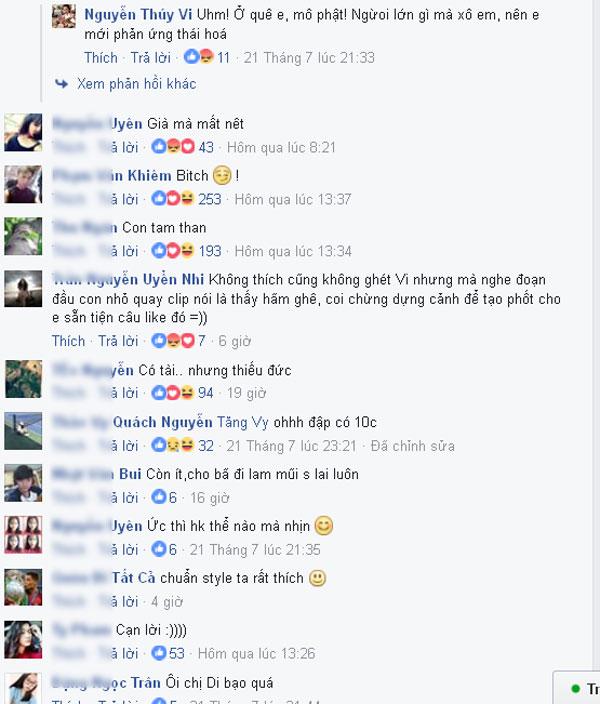
Task: Expand 'Xem phản hồi khác' replies
Action: (136, 84)
